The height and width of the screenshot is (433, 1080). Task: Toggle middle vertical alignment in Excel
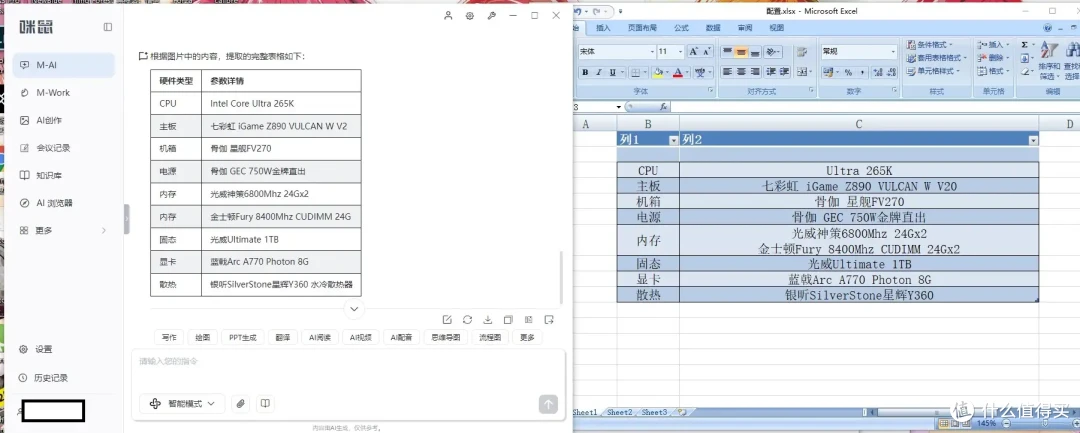point(741,52)
